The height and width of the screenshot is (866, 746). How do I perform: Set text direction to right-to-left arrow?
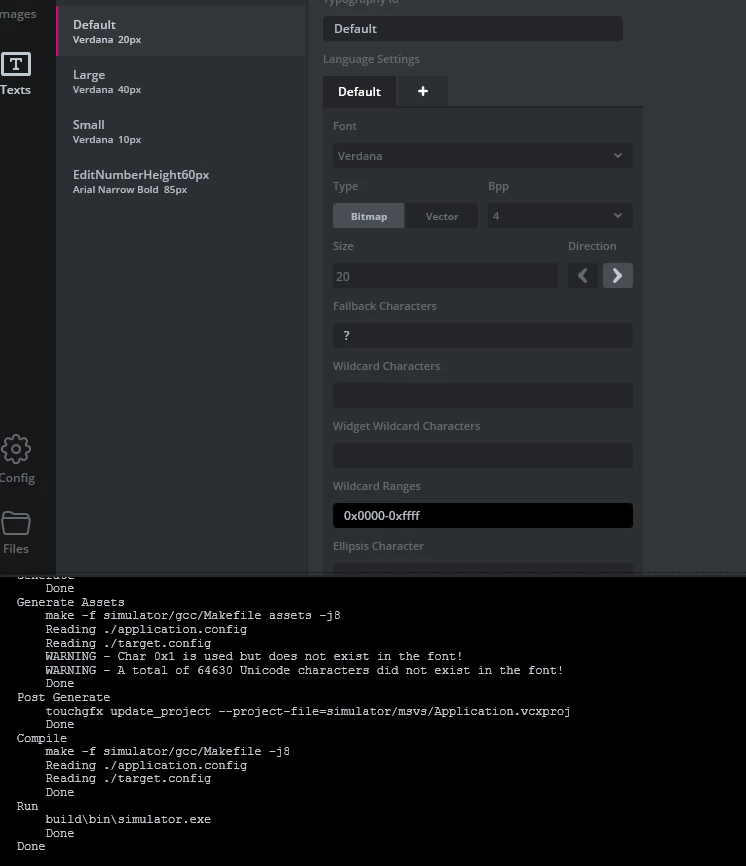coord(583,276)
